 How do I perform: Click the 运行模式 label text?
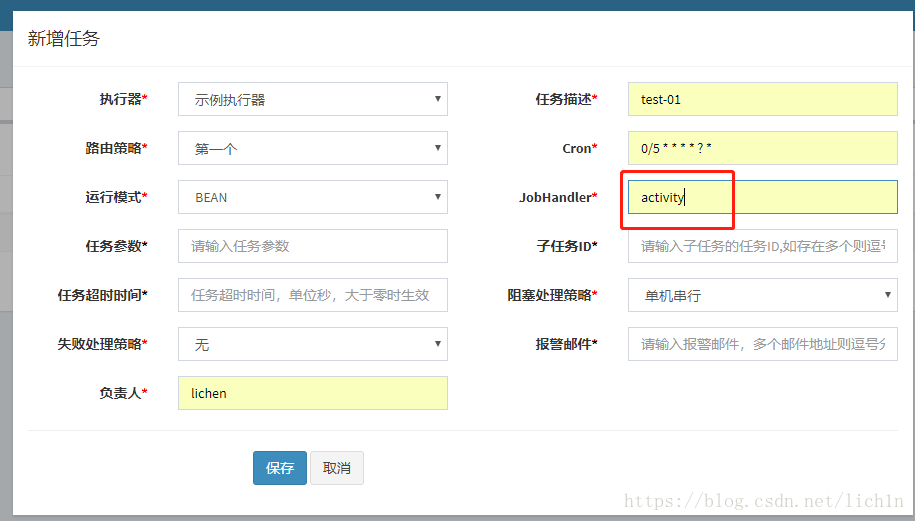tap(113, 198)
